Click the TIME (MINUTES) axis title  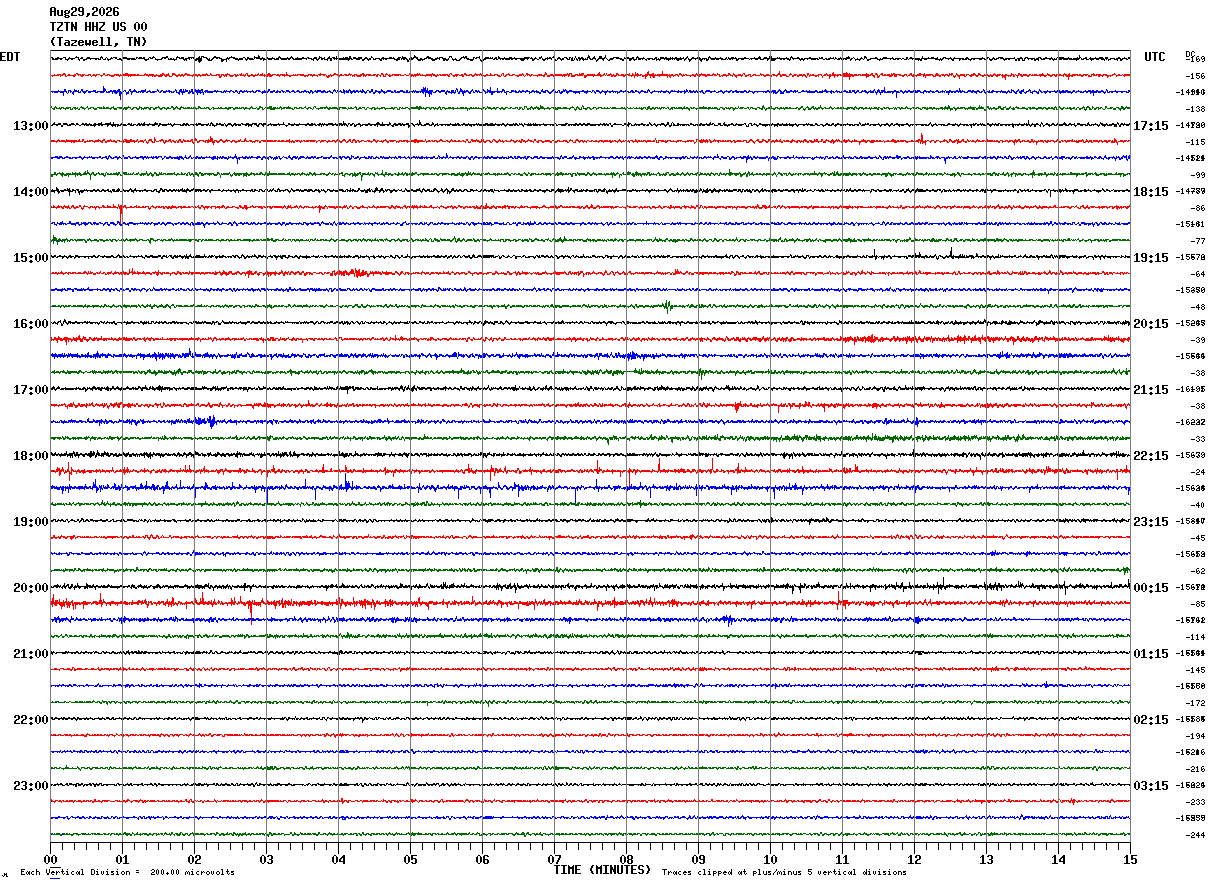(x=602, y=870)
